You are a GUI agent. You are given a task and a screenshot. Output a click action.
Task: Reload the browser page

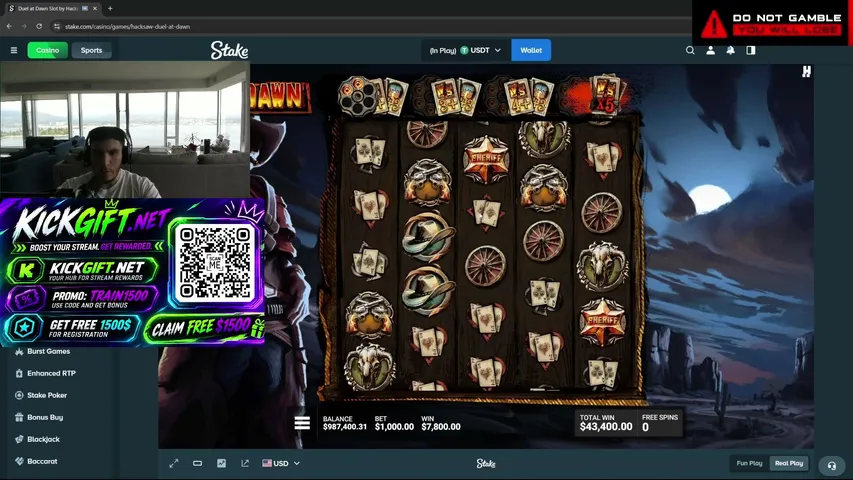(x=39, y=26)
